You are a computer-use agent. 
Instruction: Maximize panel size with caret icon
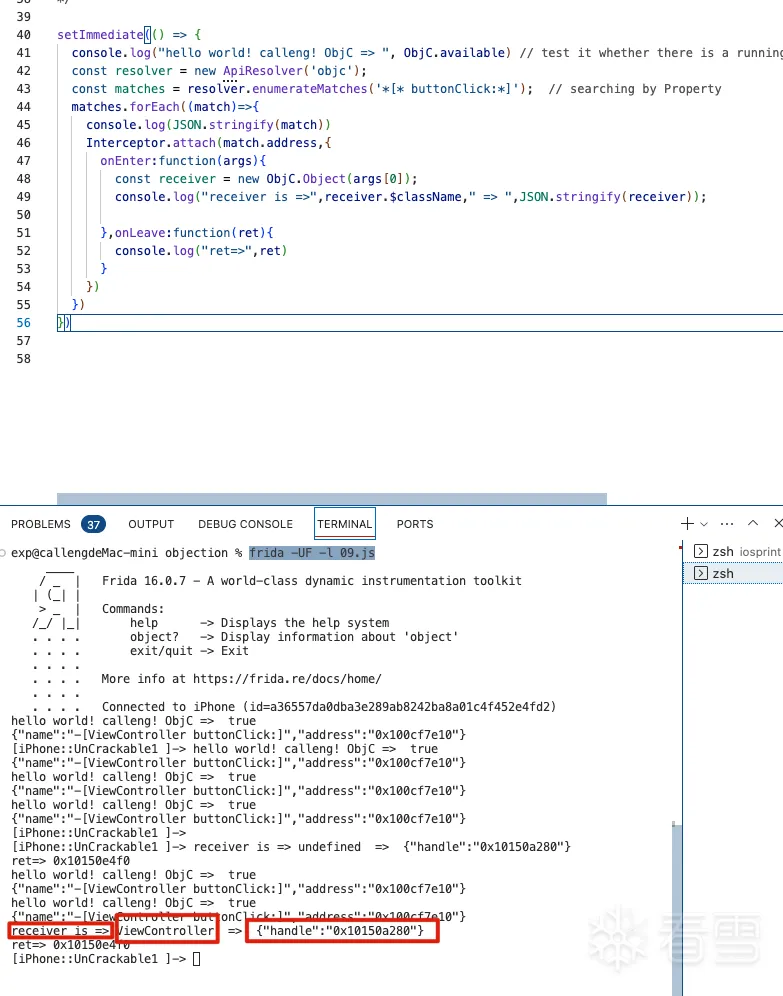753,523
